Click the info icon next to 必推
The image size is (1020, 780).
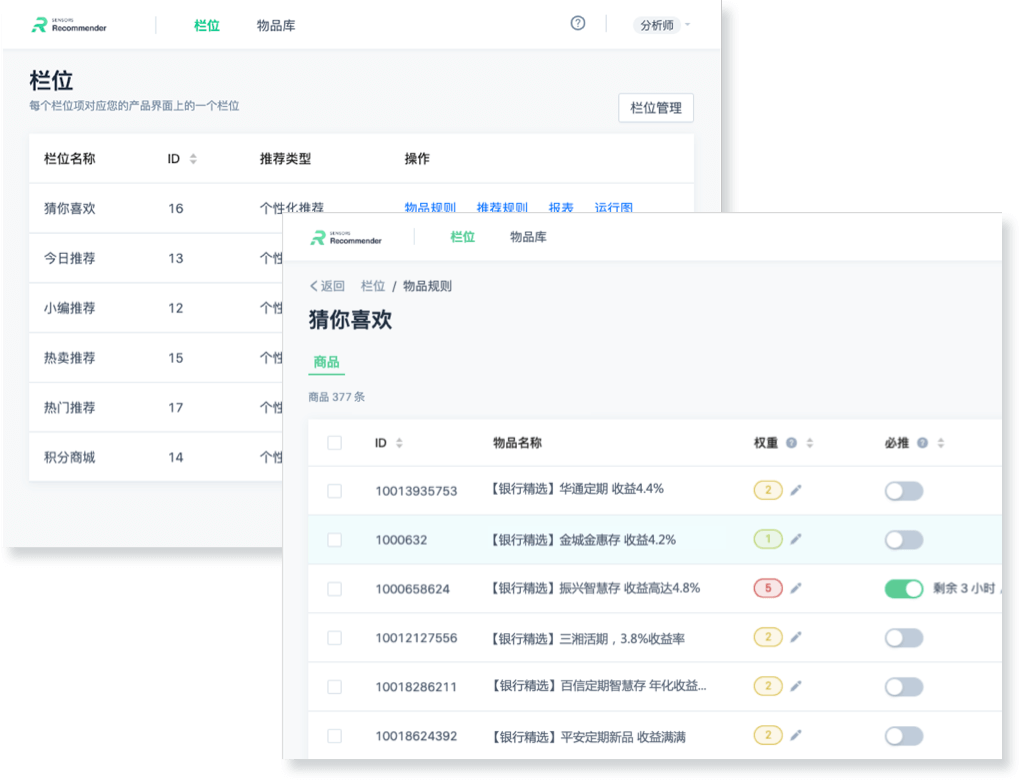(x=922, y=443)
